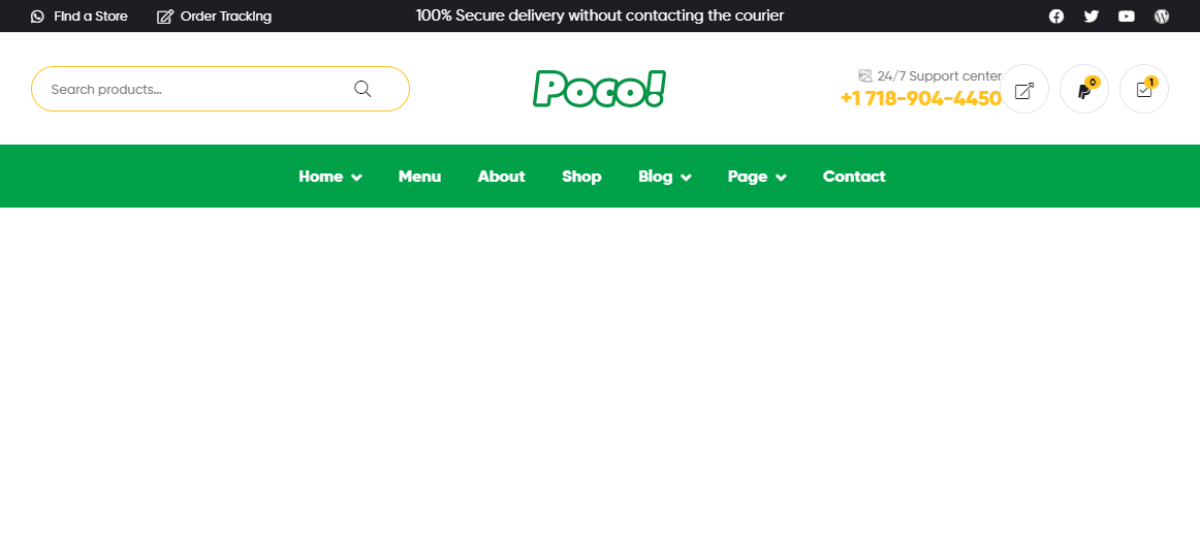1200x555 pixels.
Task: Click the magnifier search icon
Action: [362, 89]
